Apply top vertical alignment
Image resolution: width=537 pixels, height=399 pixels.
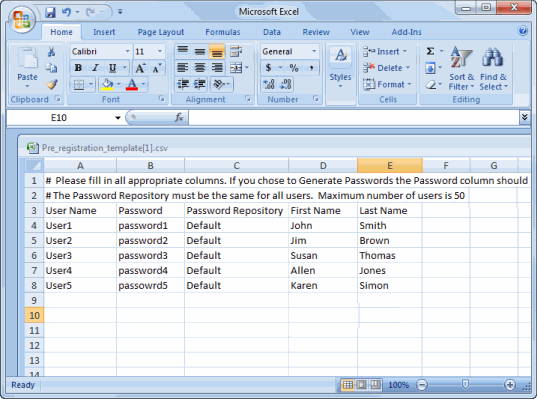[183, 51]
